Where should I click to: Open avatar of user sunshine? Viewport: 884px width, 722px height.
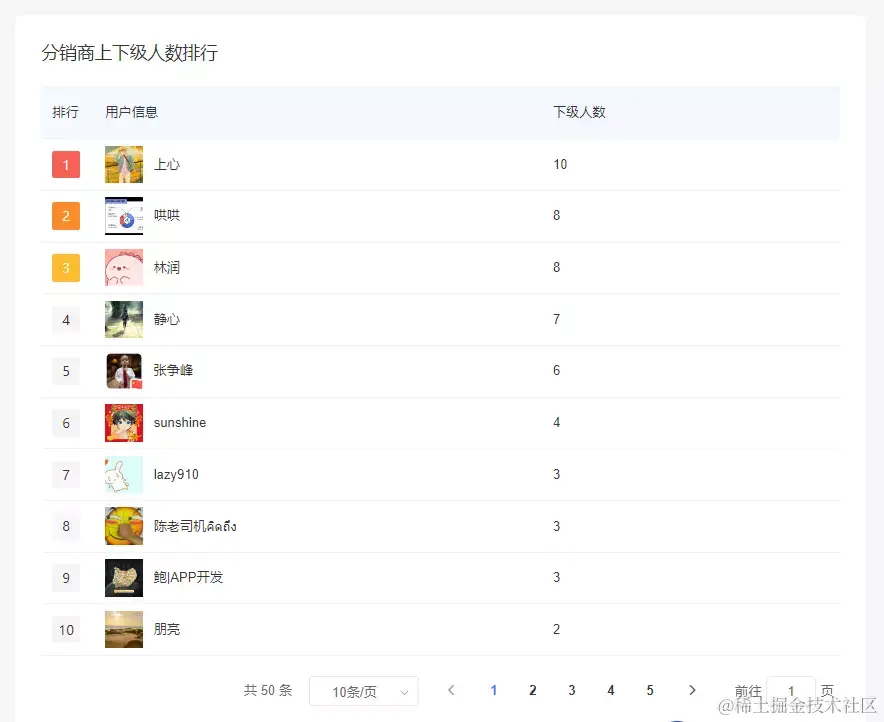pos(124,423)
